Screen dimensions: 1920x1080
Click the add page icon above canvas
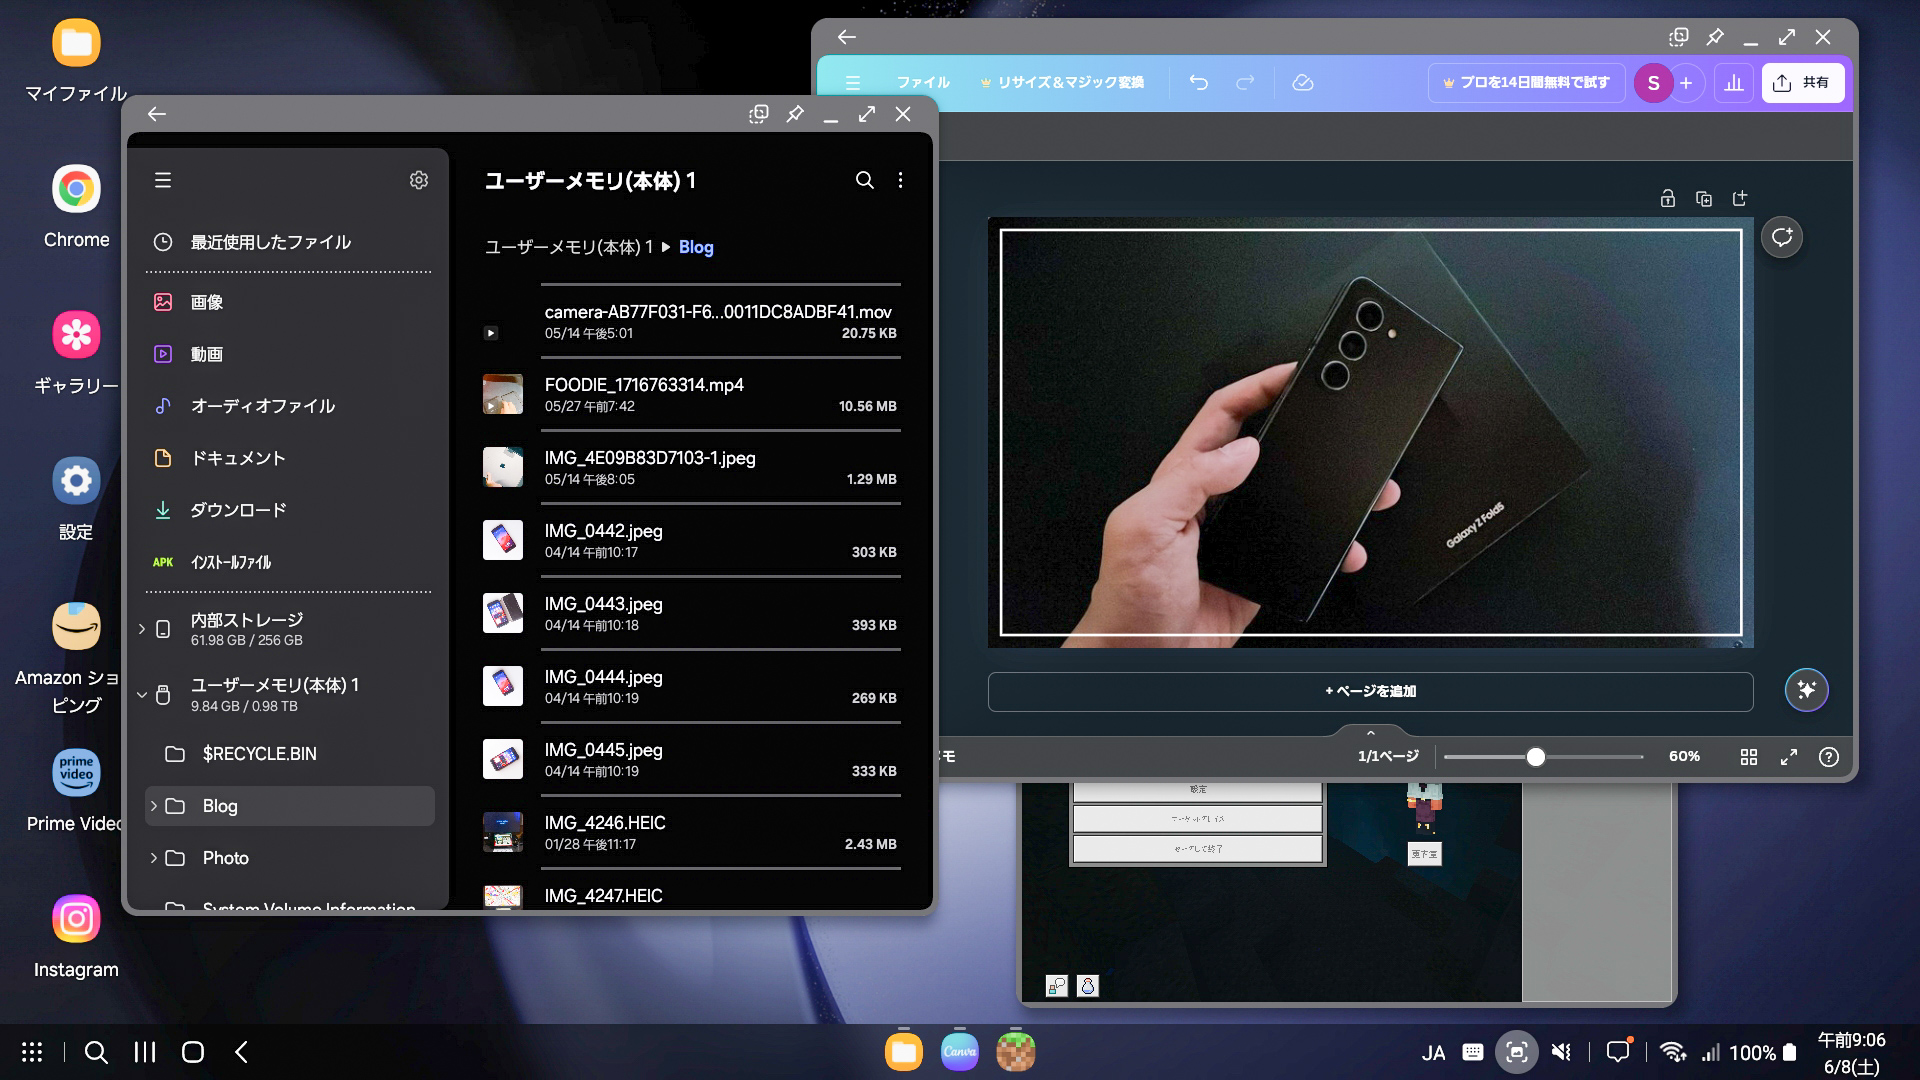[x=1740, y=198]
